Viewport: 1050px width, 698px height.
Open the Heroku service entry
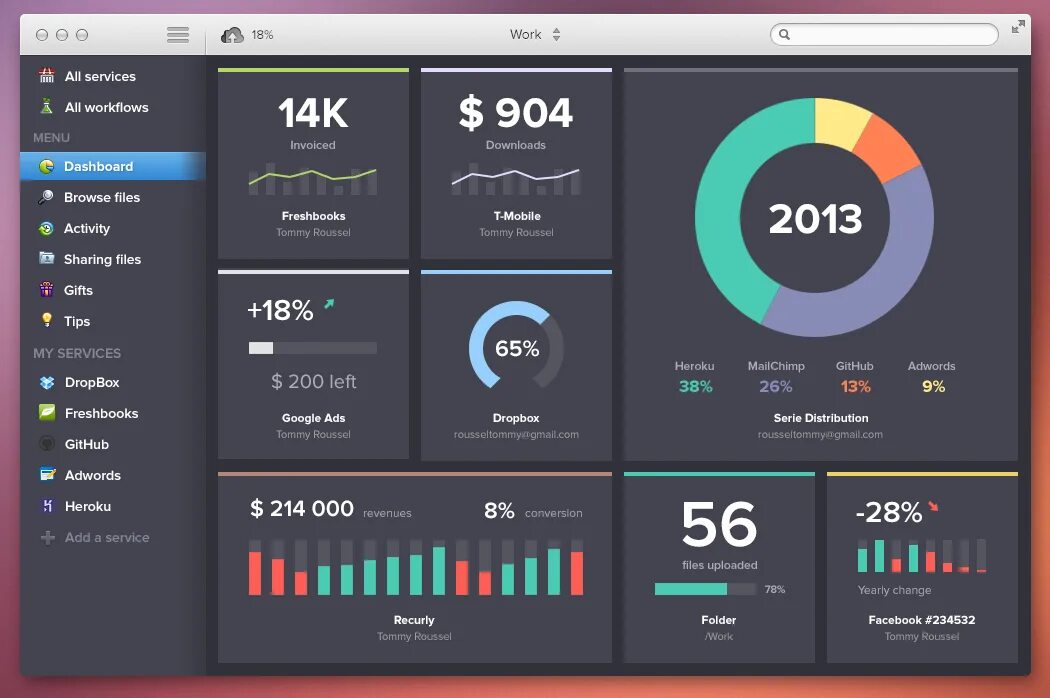(112, 506)
